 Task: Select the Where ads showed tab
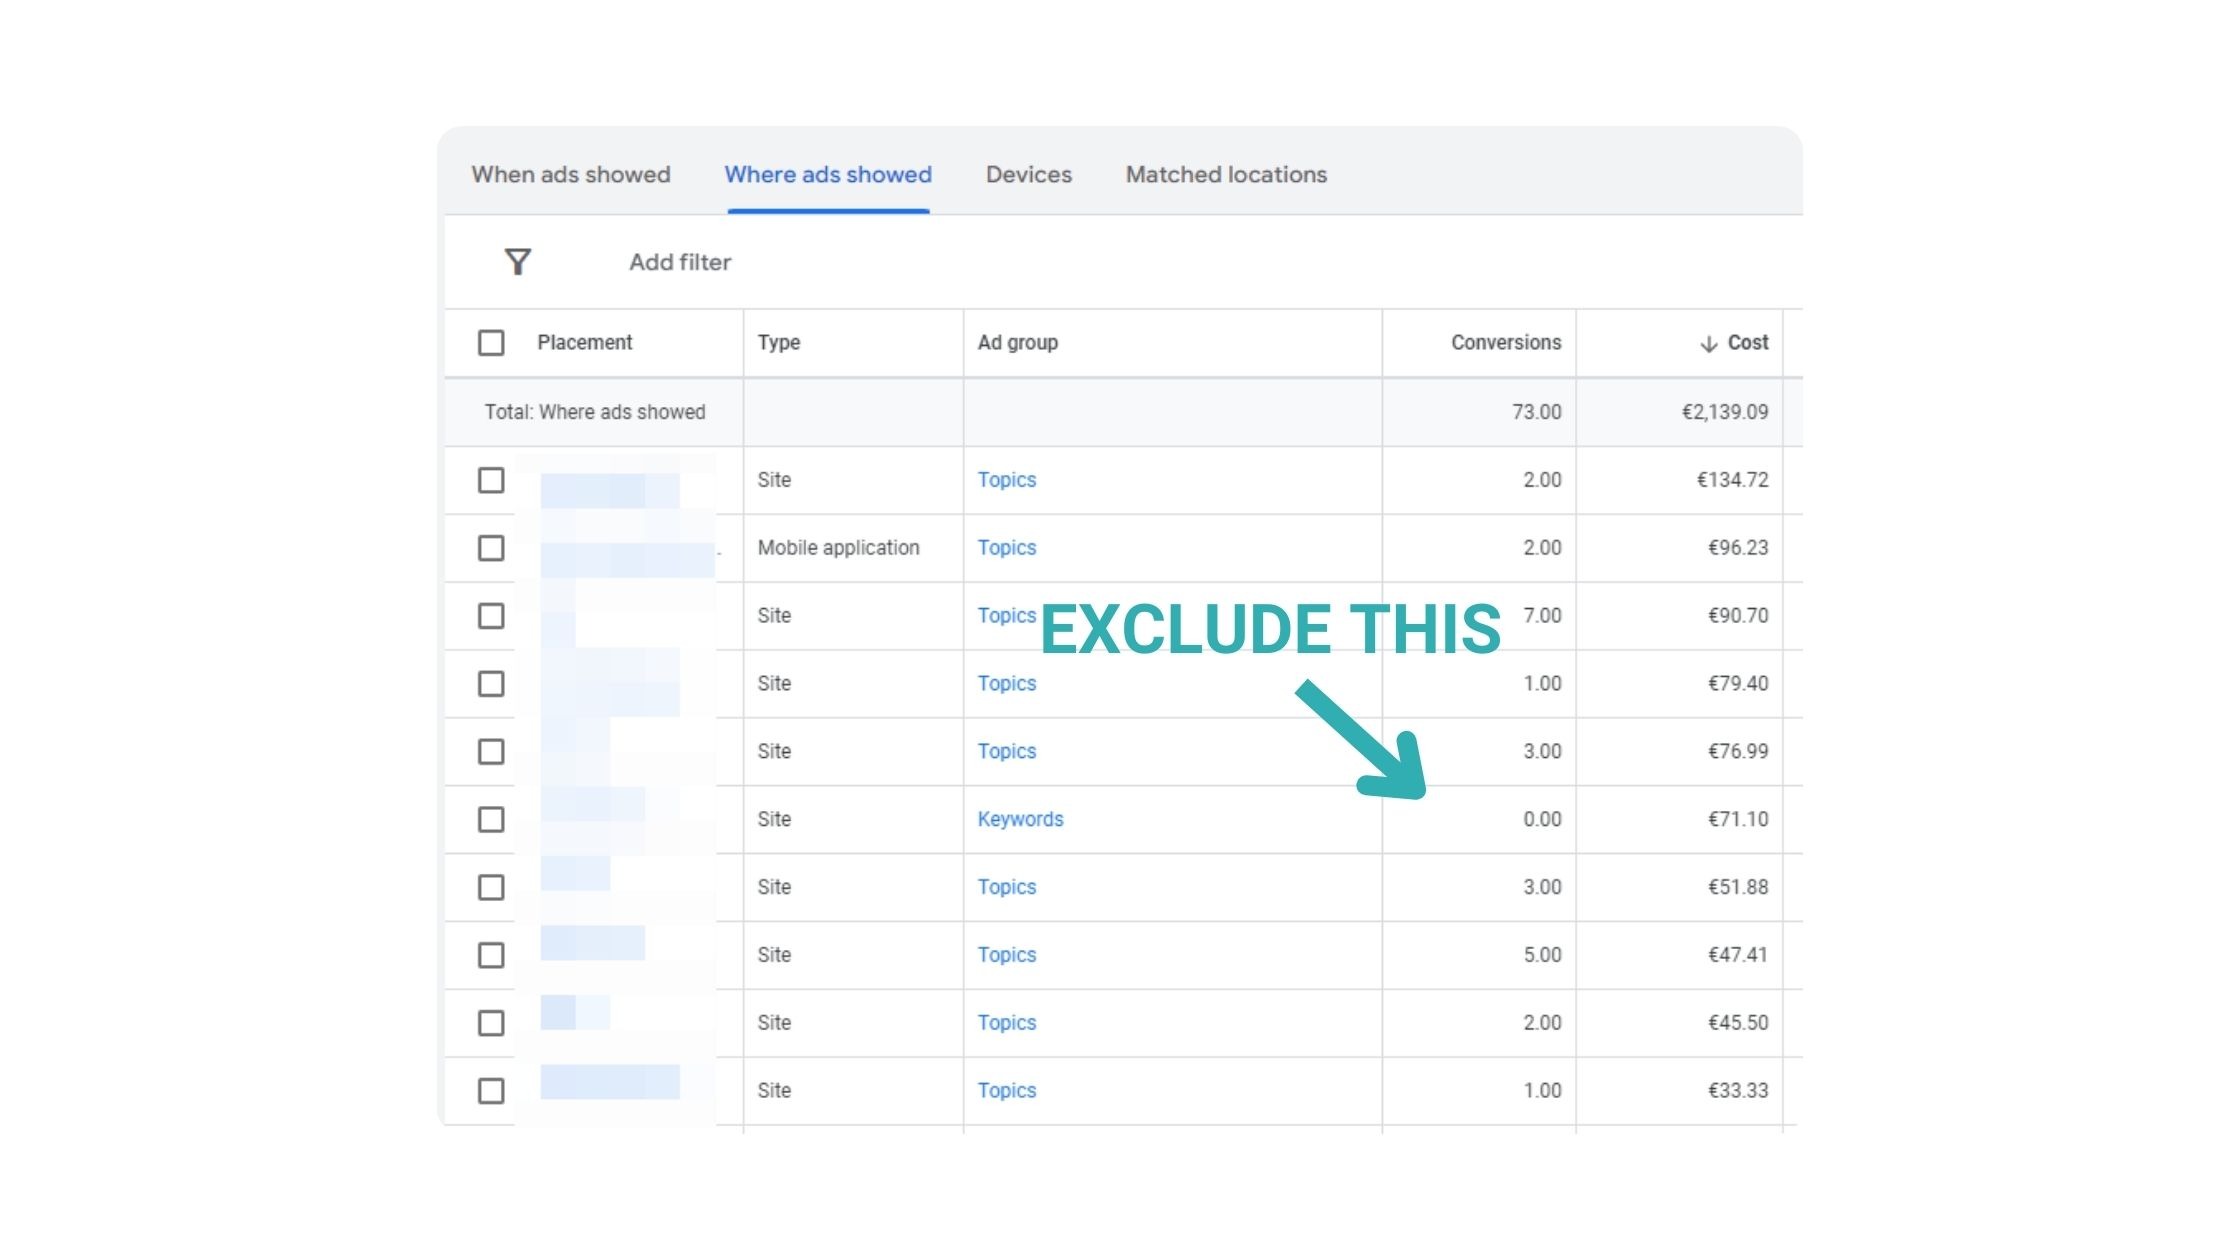pyautogui.click(x=828, y=175)
